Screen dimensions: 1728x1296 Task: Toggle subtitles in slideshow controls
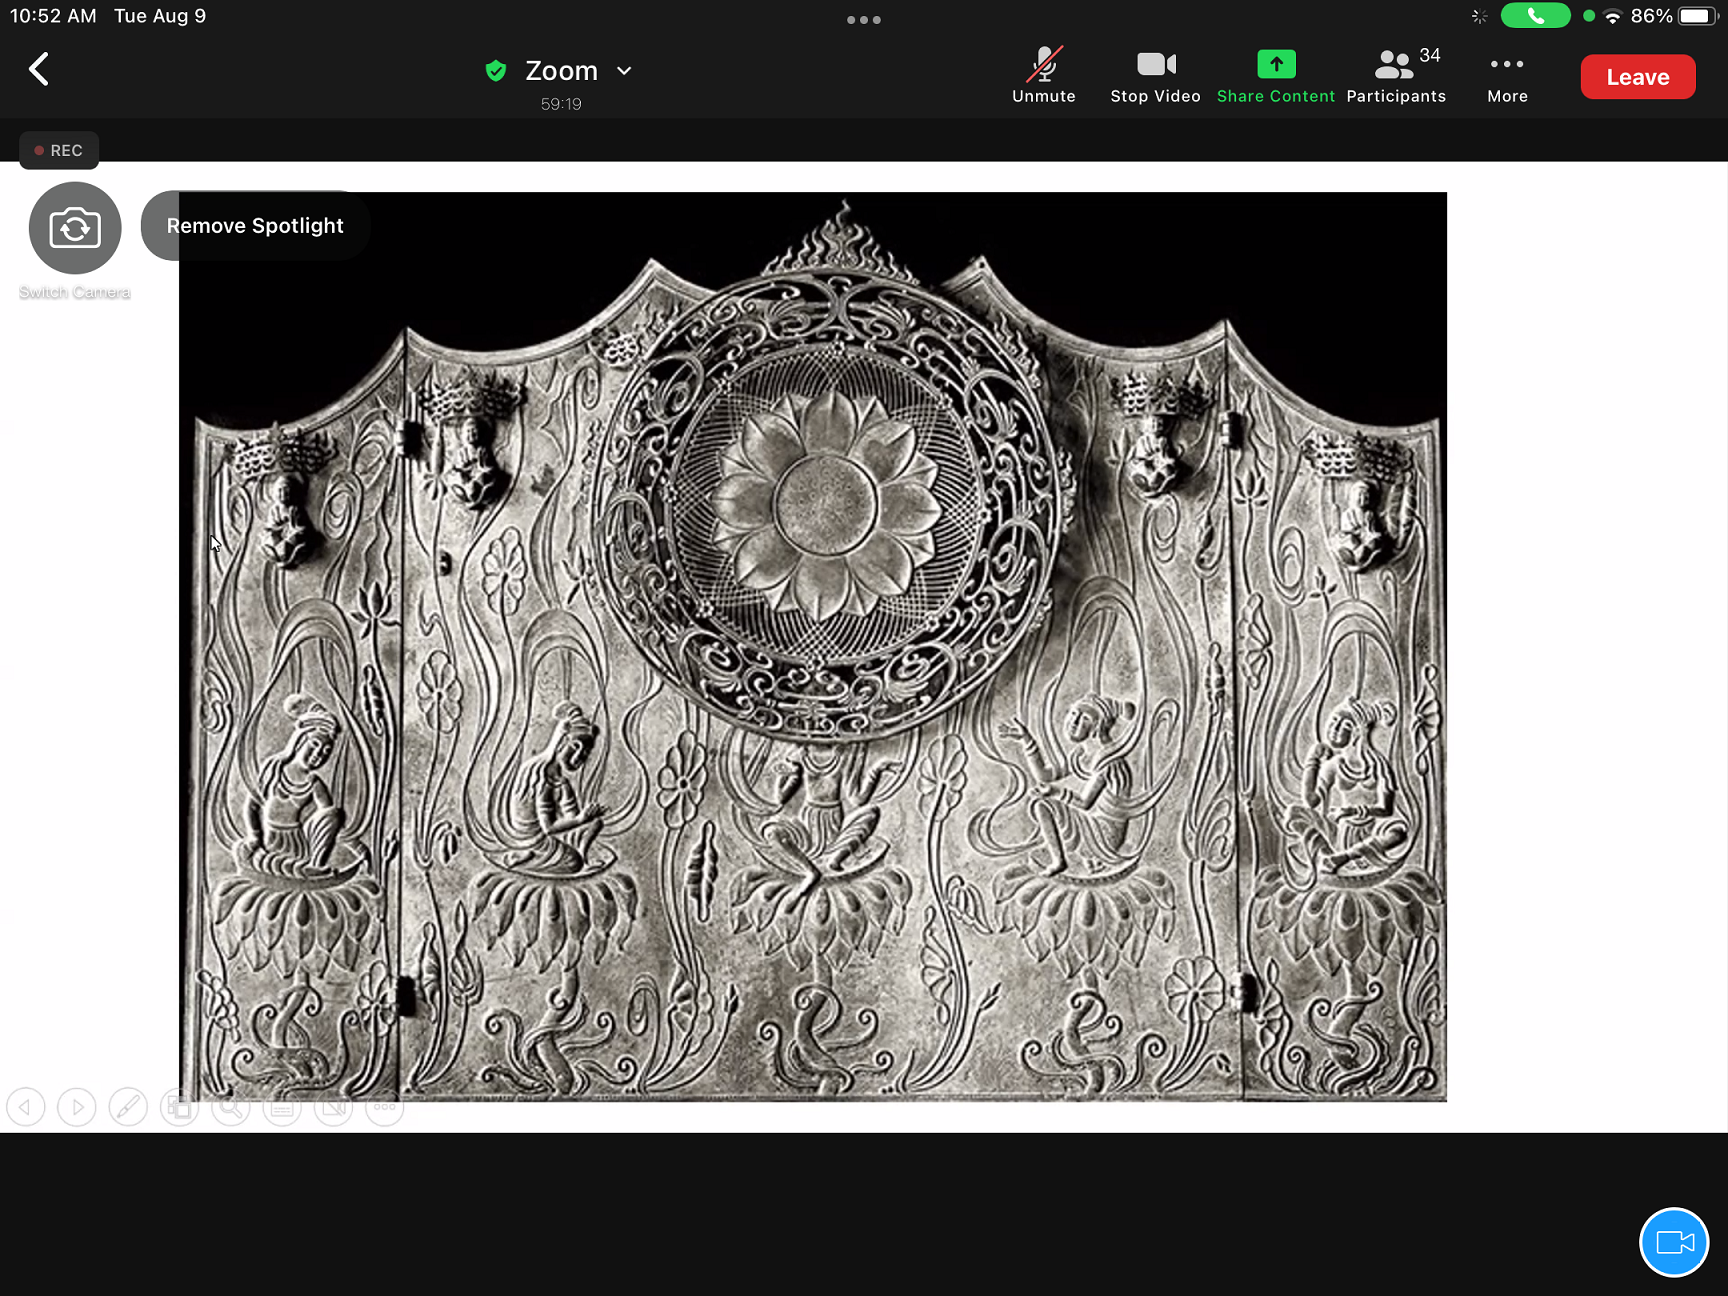282,1107
